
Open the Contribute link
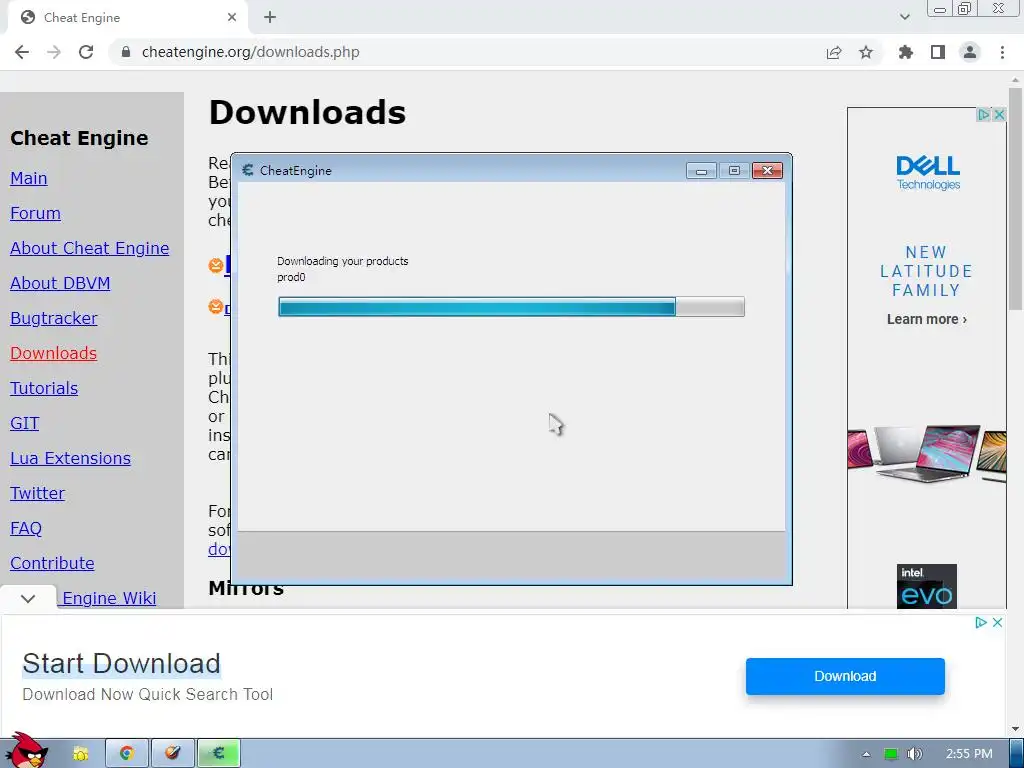tap(52, 563)
